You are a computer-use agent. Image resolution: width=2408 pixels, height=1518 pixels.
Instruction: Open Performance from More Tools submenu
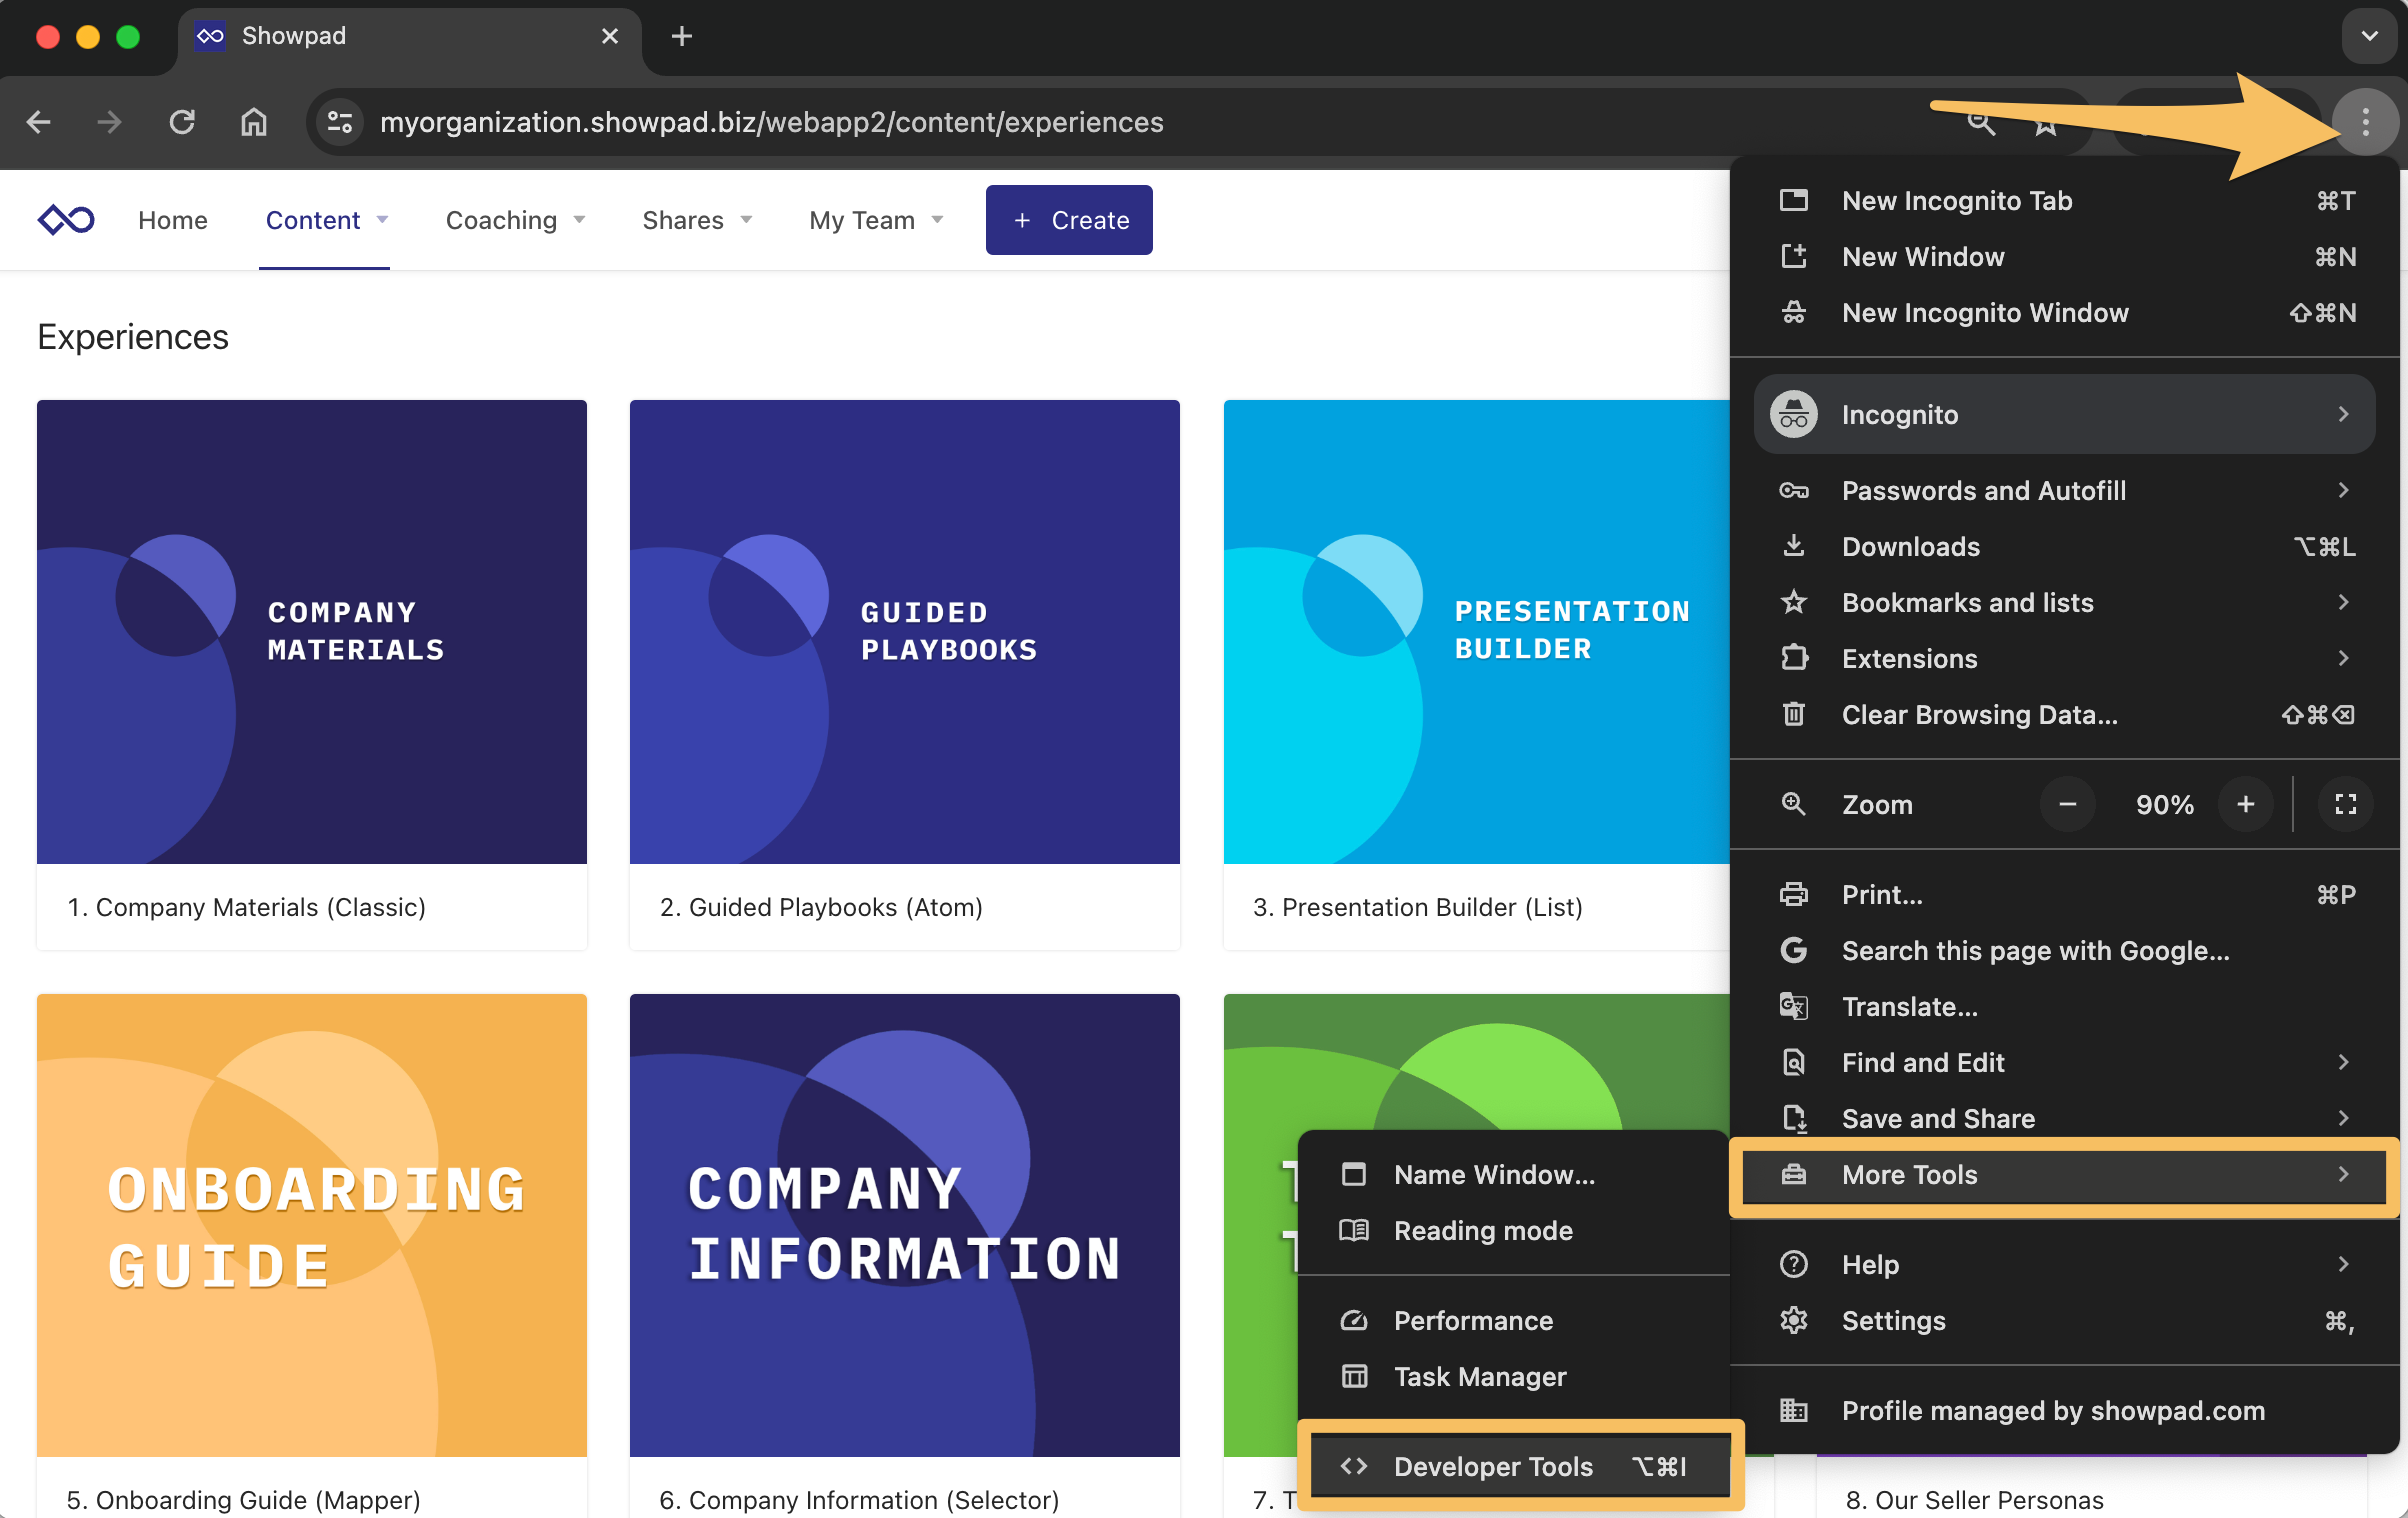[1515, 1321]
